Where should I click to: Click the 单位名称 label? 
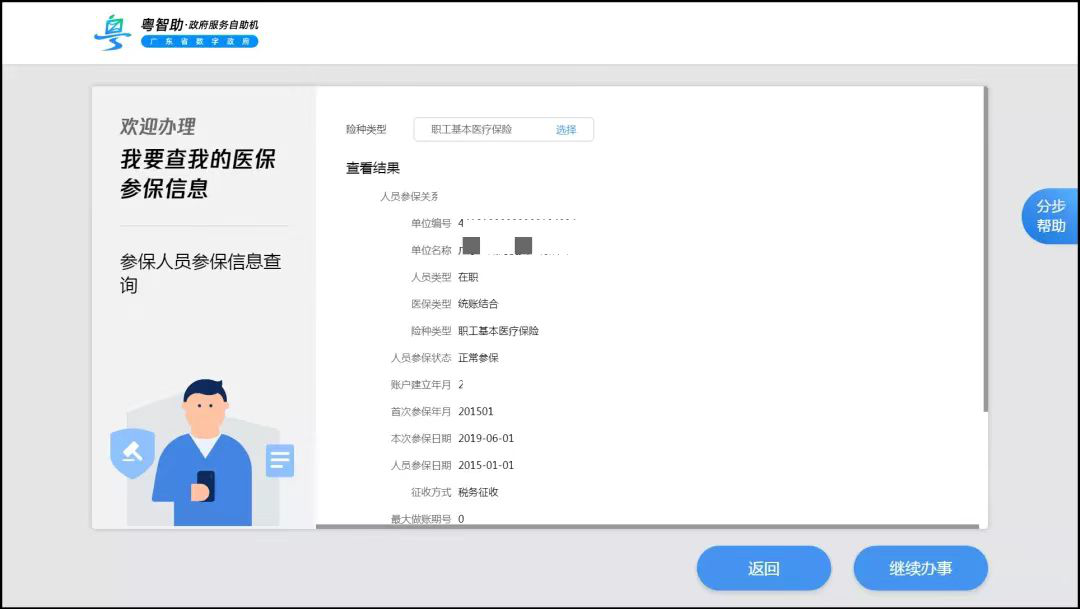point(431,250)
